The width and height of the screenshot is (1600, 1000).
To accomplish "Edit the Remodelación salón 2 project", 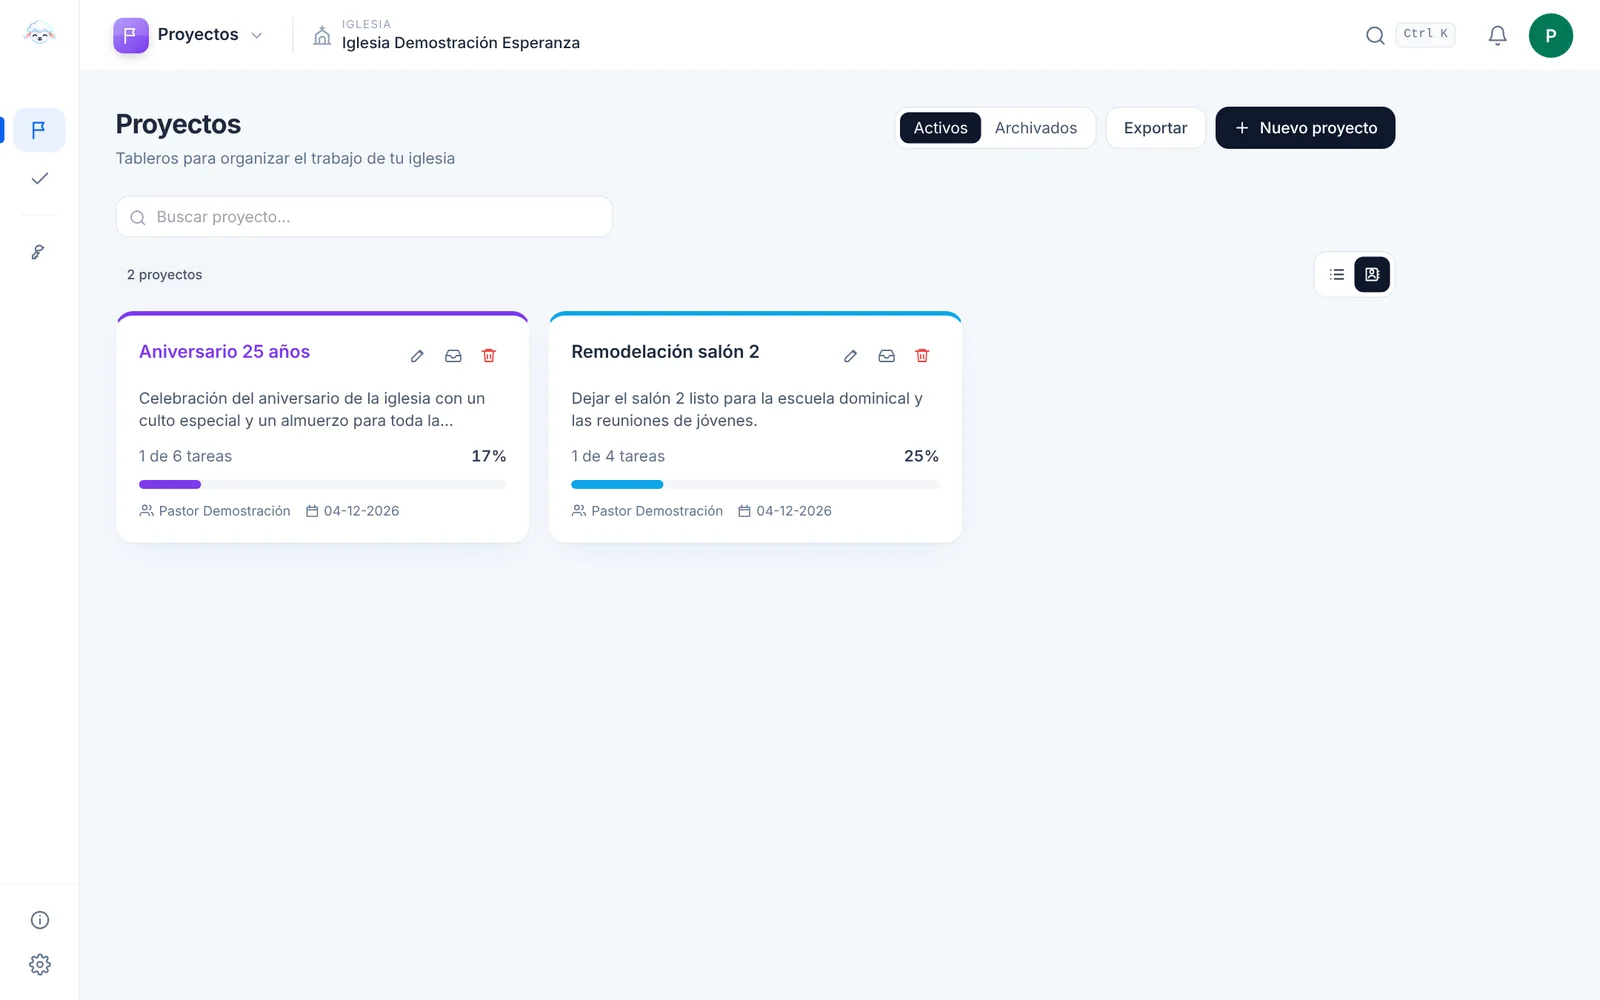I will [x=850, y=356].
